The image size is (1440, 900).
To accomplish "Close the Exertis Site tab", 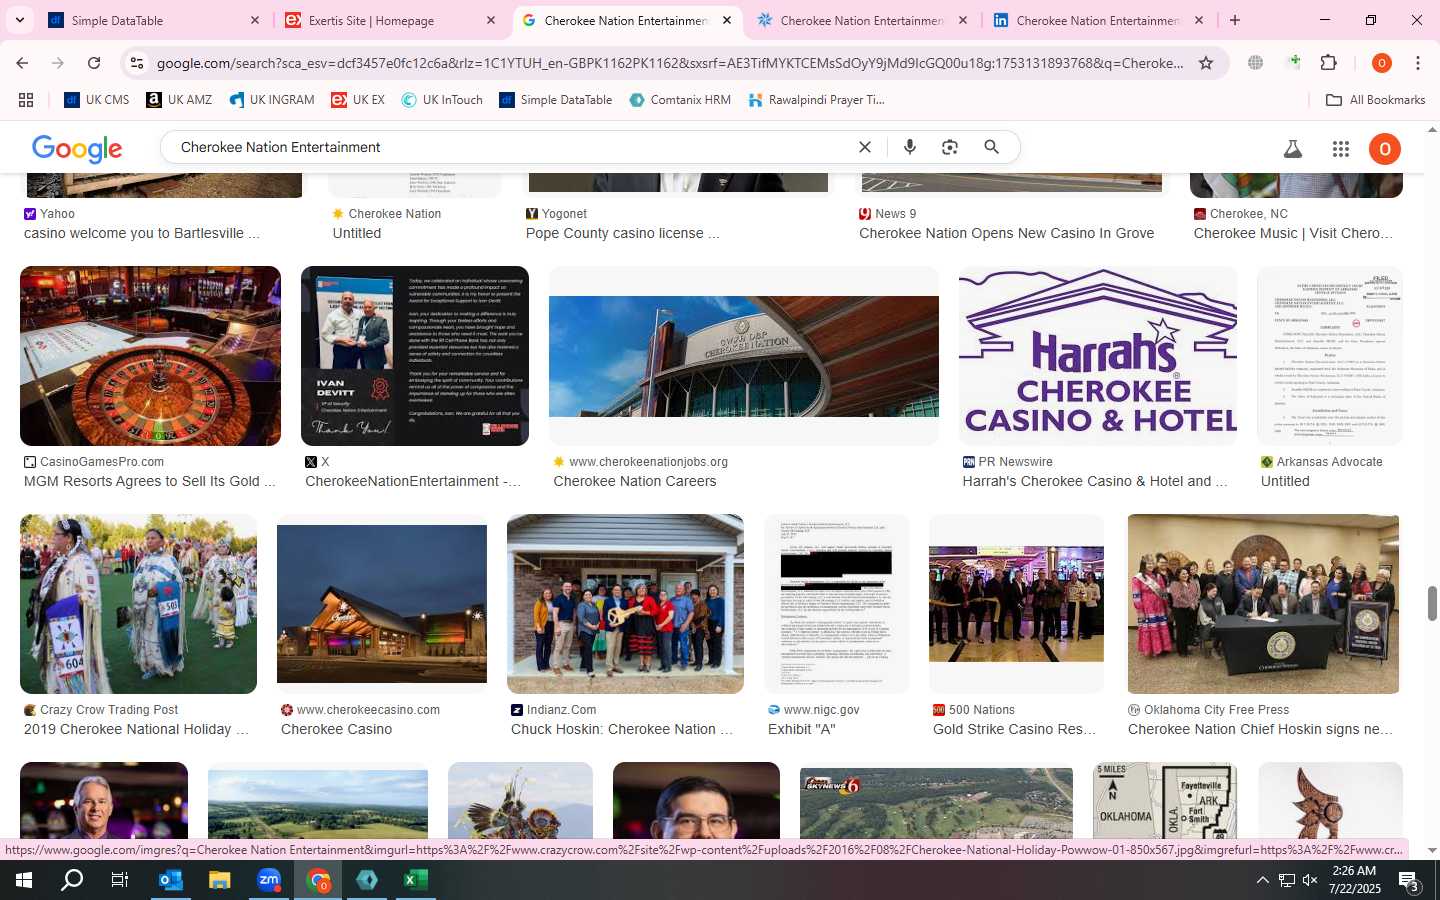I will tap(491, 20).
